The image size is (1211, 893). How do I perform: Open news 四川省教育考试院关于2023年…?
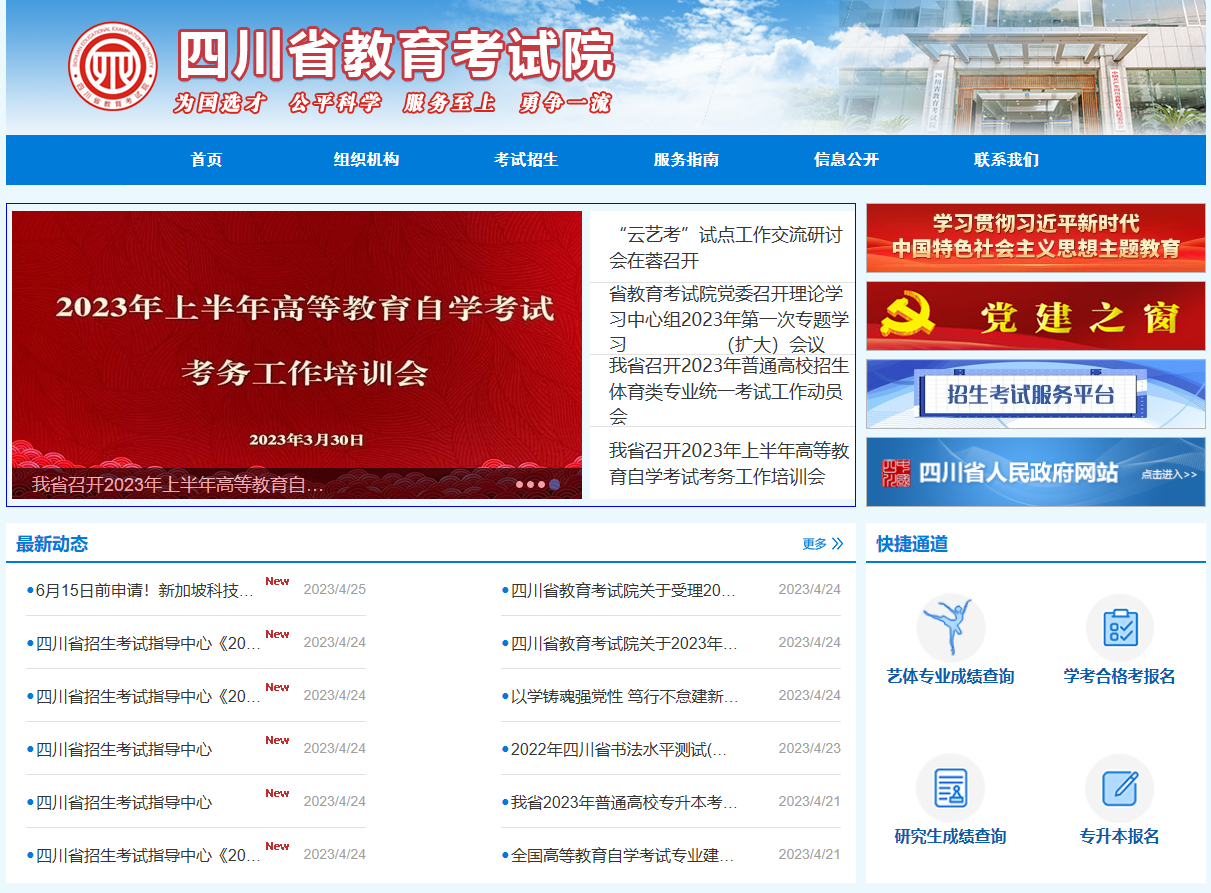(623, 643)
